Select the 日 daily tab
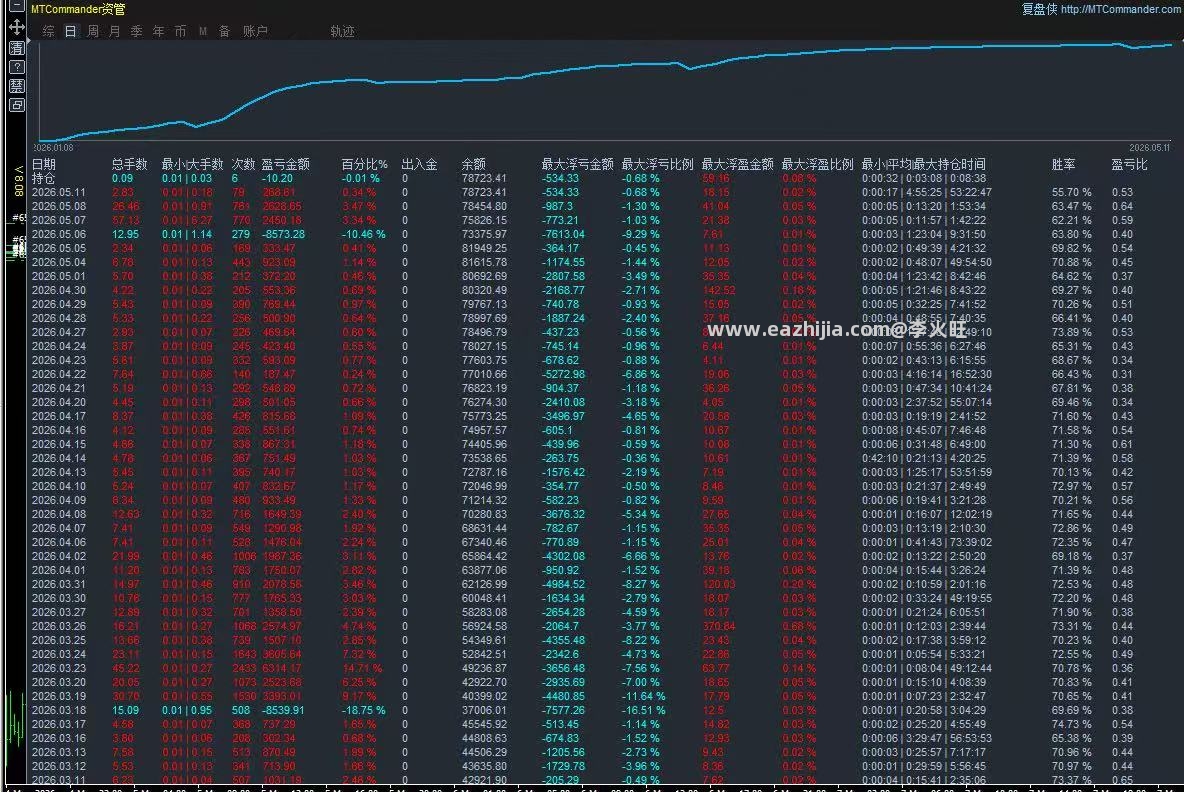Screen dimensions: 1184x792 [x=70, y=31]
